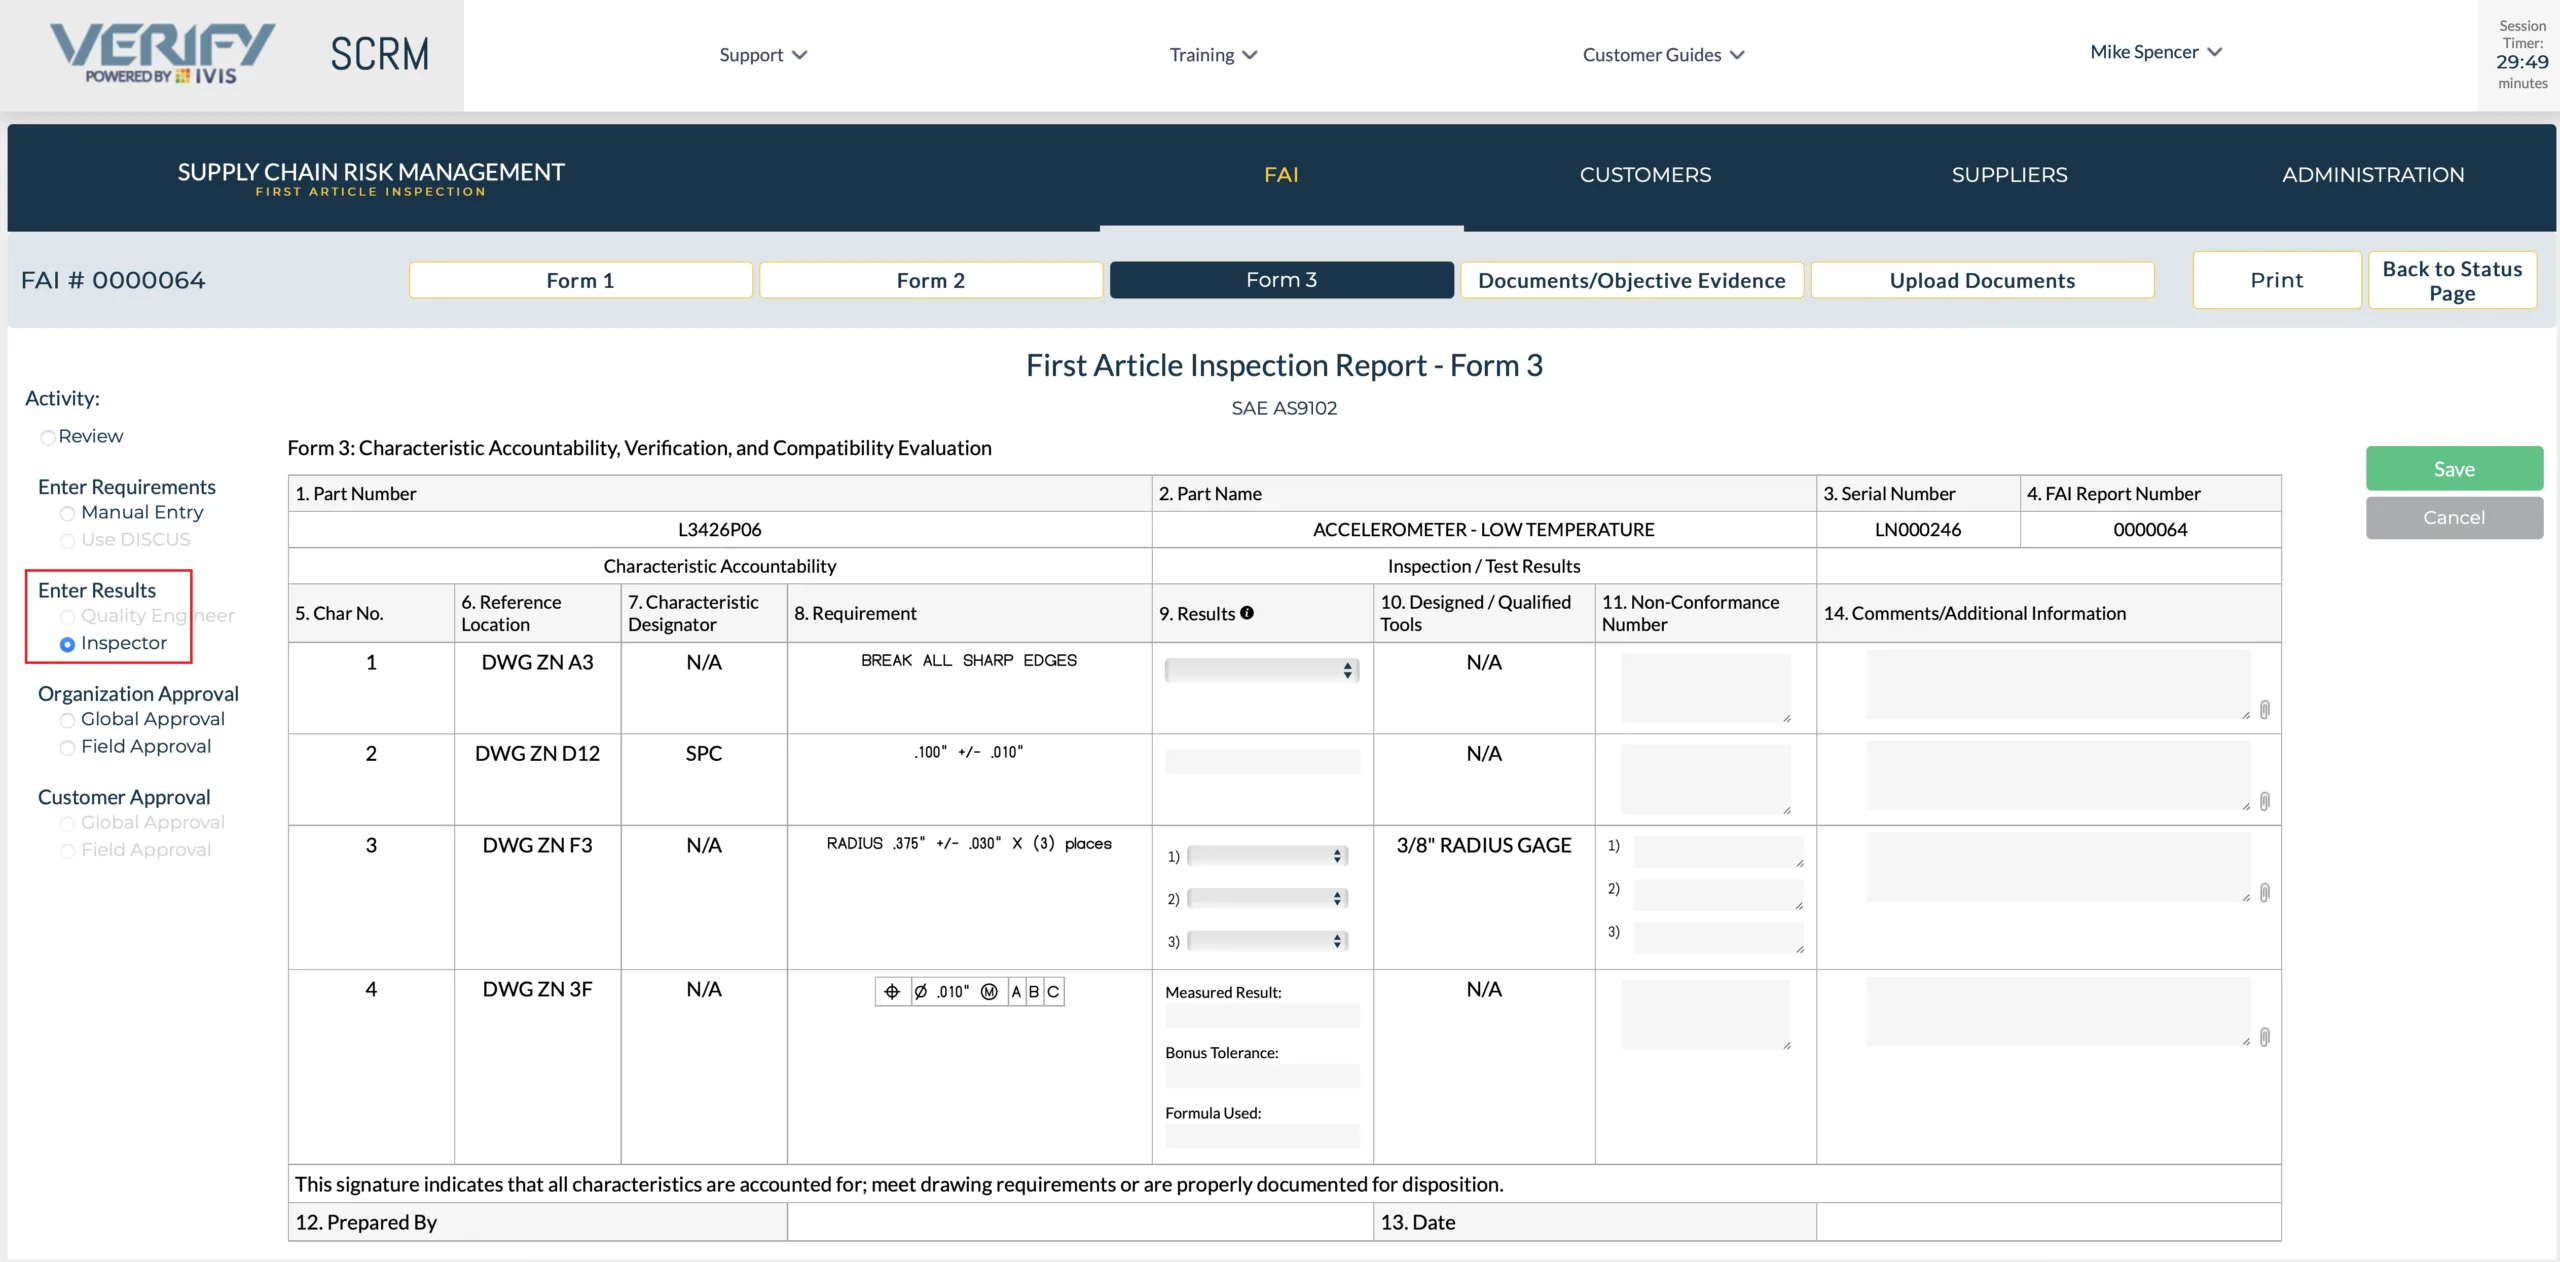Select Manual Entry under Enter Requirements

click(x=67, y=513)
